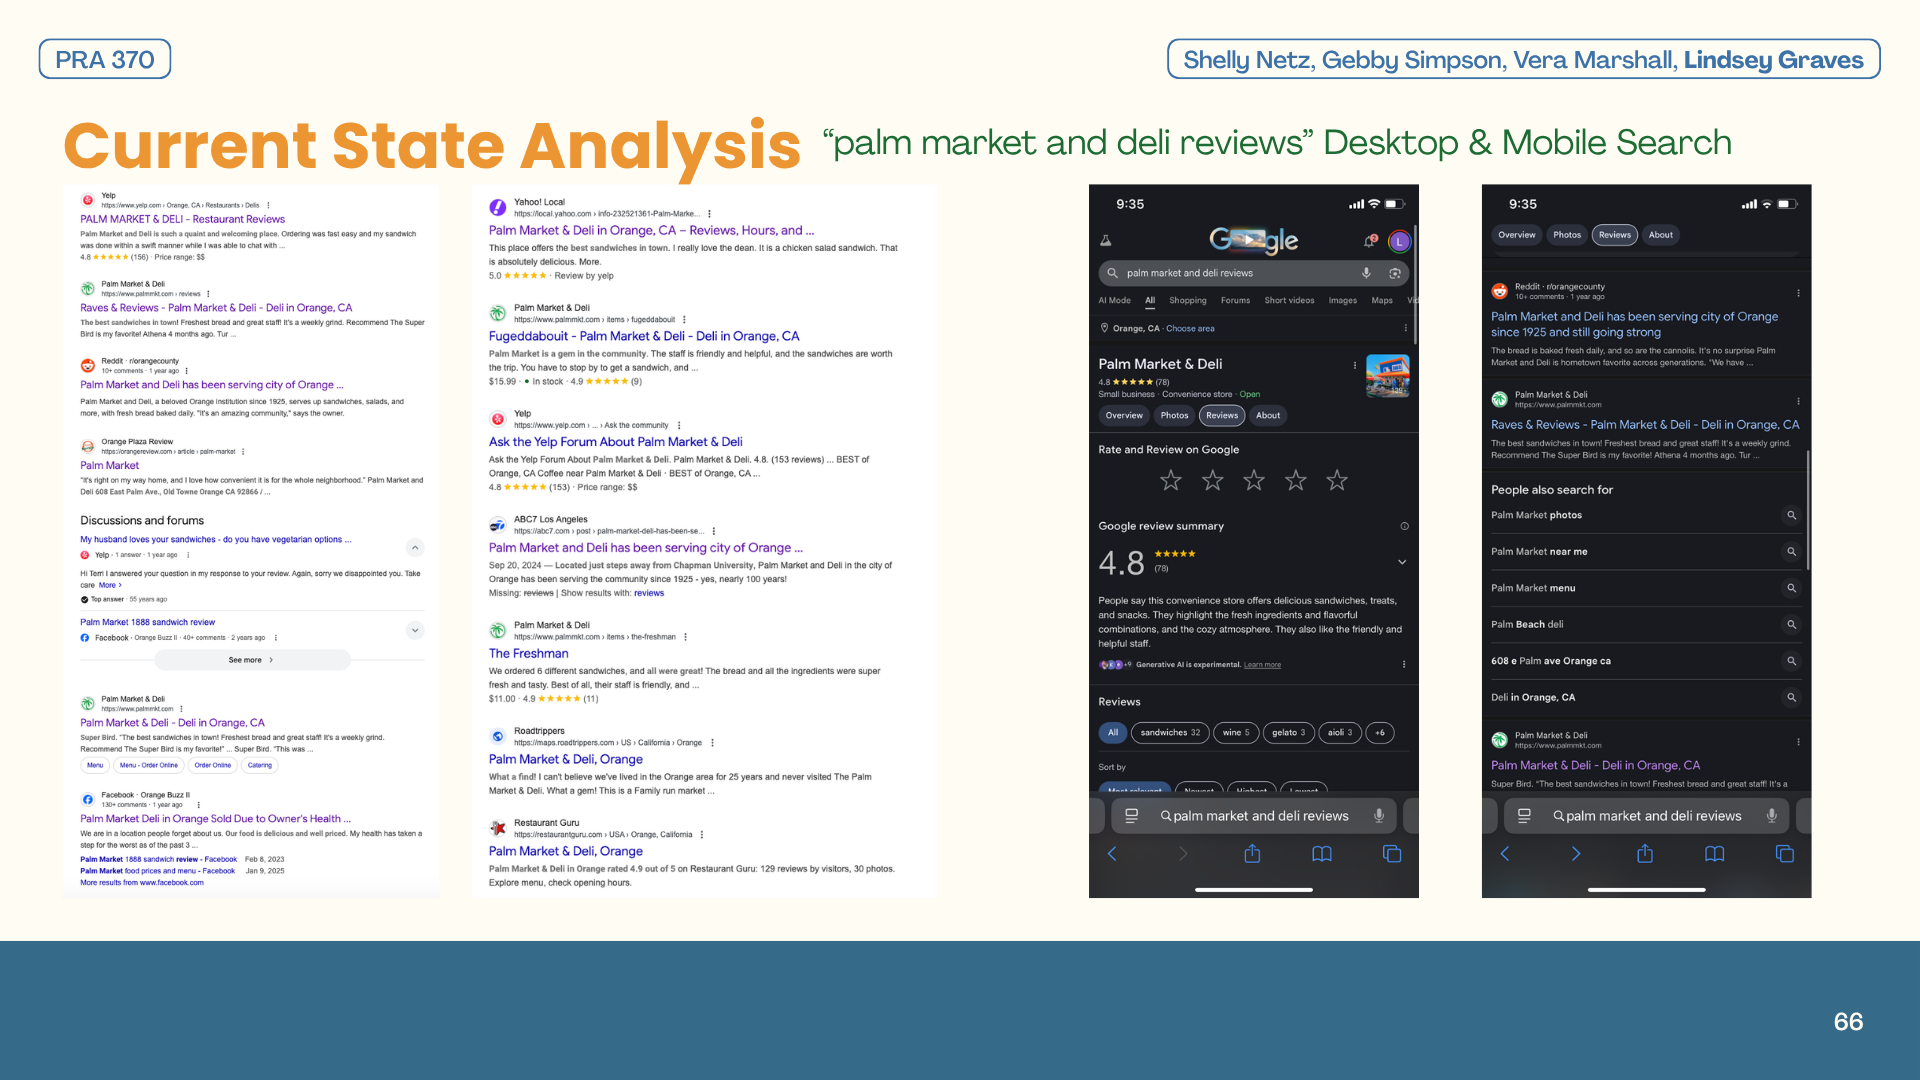Show more review topics with +6 chip
Image resolution: width=1920 pixels, height=1080 pixels.
(1380, 733)
